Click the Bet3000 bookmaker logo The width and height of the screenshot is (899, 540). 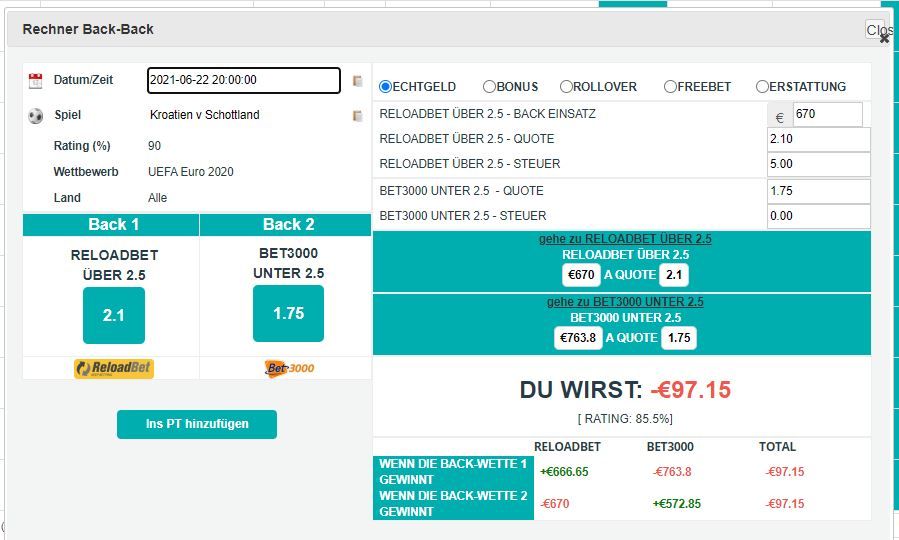pyautogui.click(x=290, y=368)
